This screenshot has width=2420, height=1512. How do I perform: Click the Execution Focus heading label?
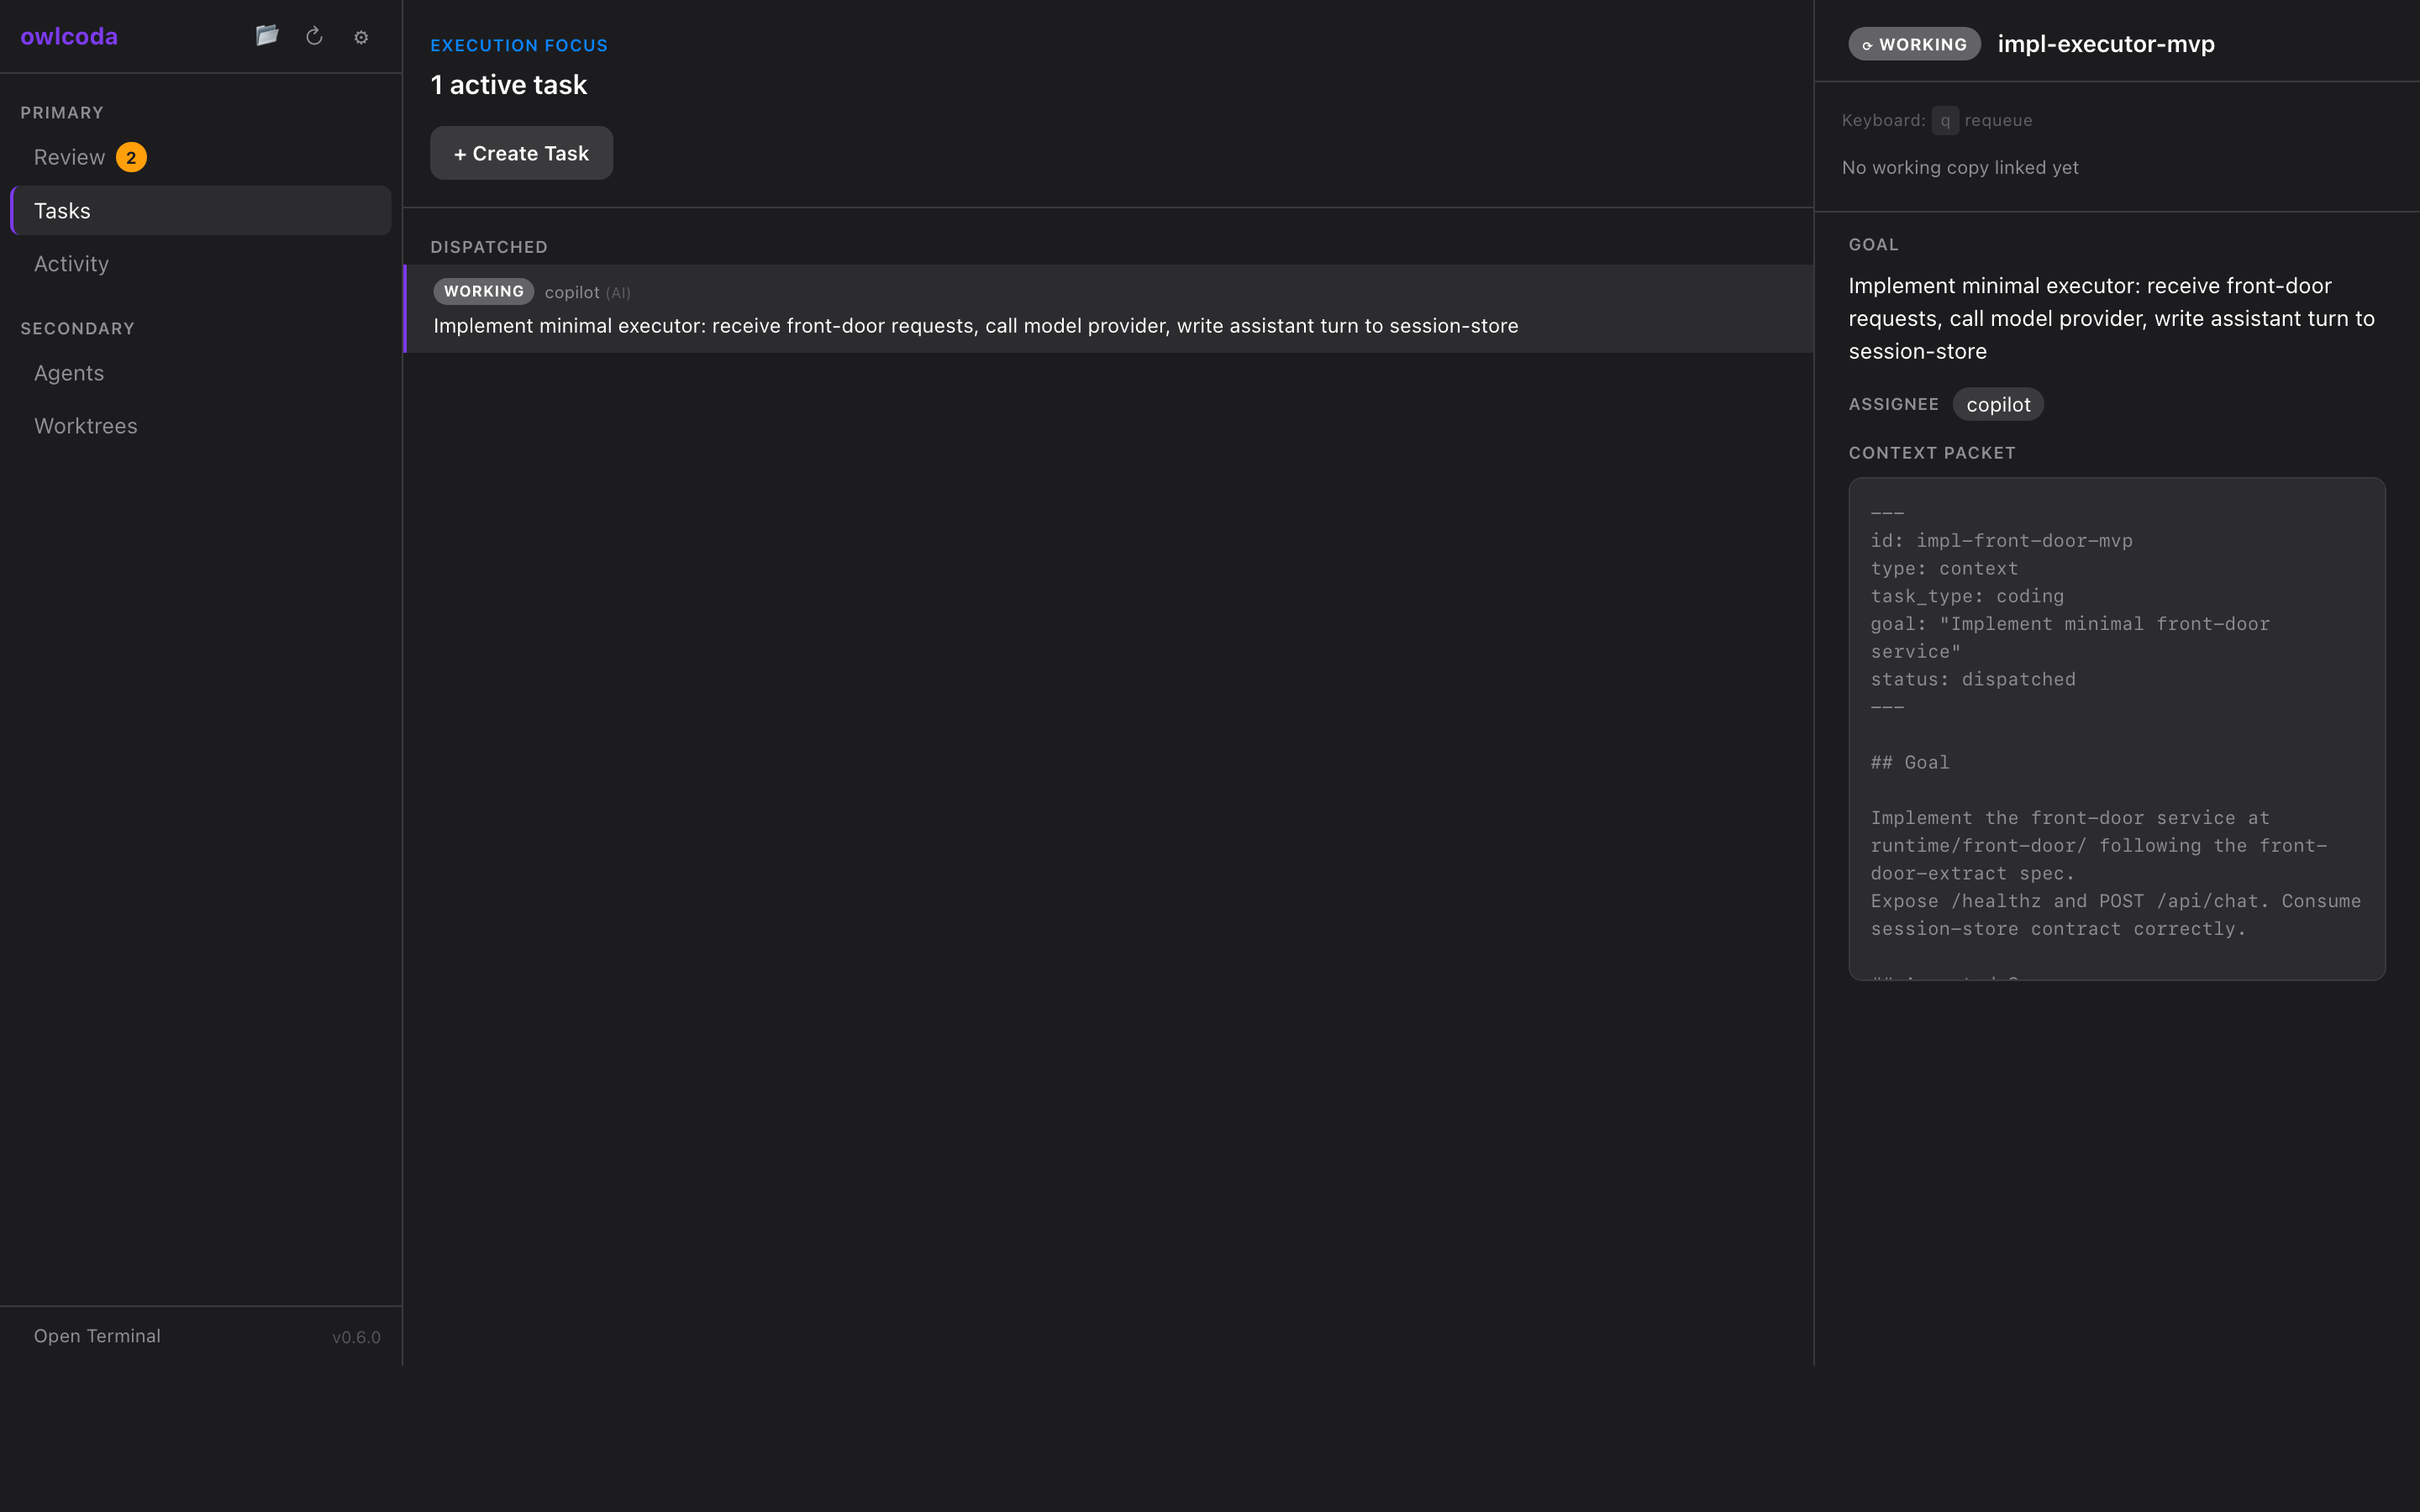click(x=519, y=45)
